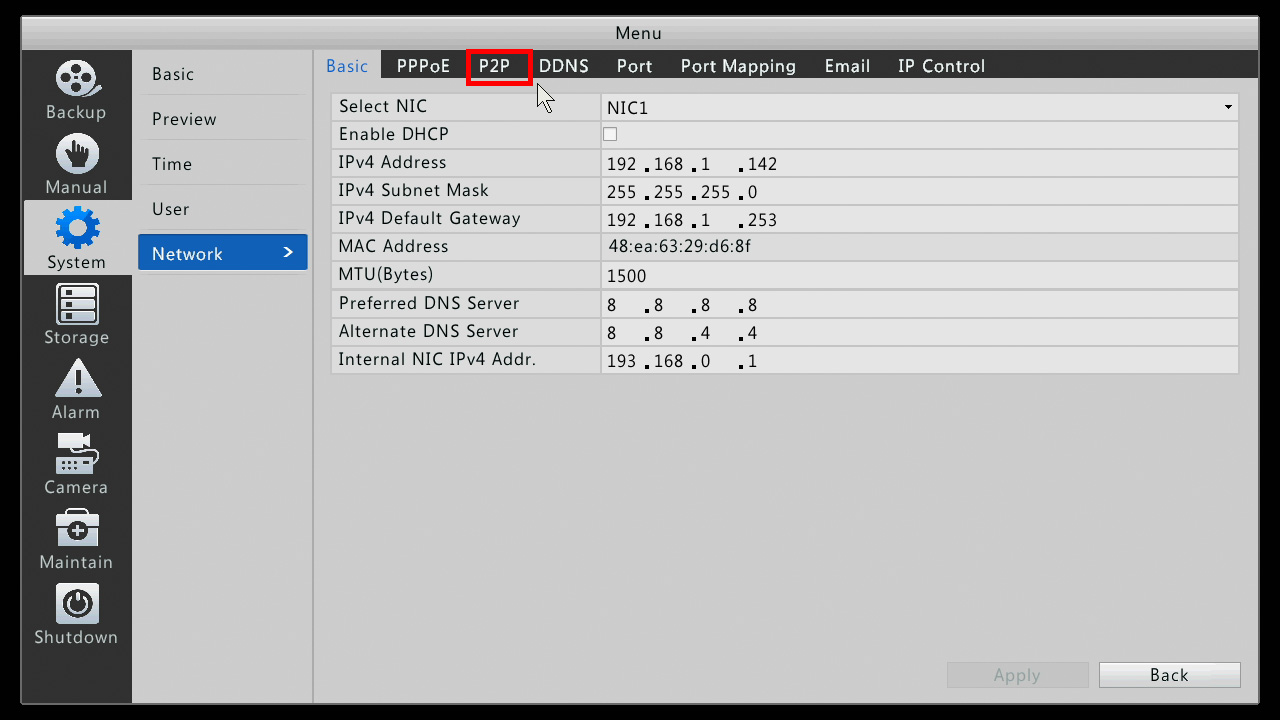Open the Camera section icon
Image resolution: width=1280 pixels, height=720 pixels.
77,454
